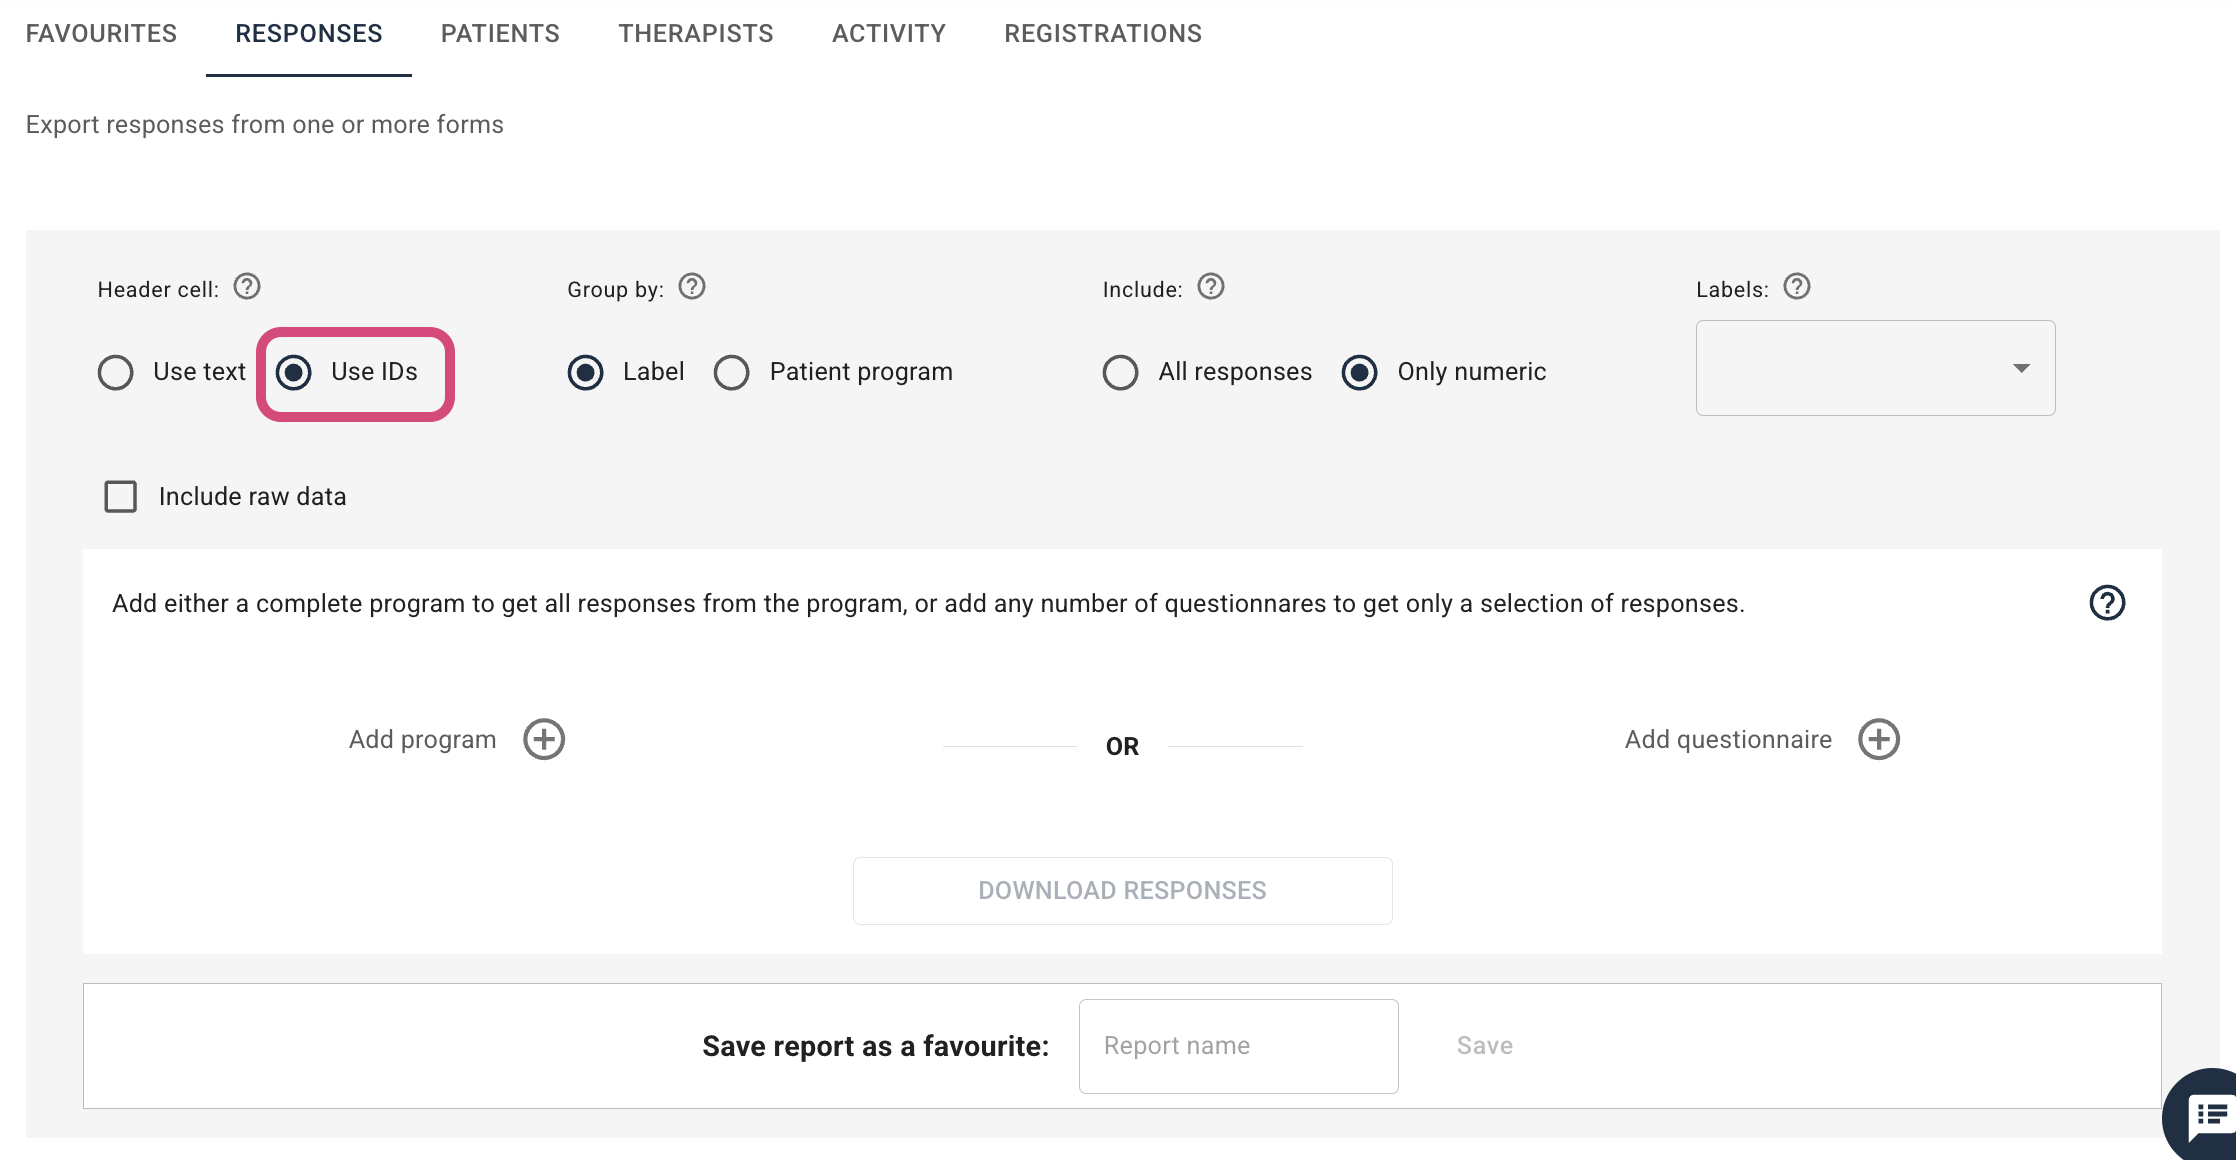2236x1160 pixels.
Task: Open the Labels dropdown
Action: pyautogui.click(x=1875, y=368)
